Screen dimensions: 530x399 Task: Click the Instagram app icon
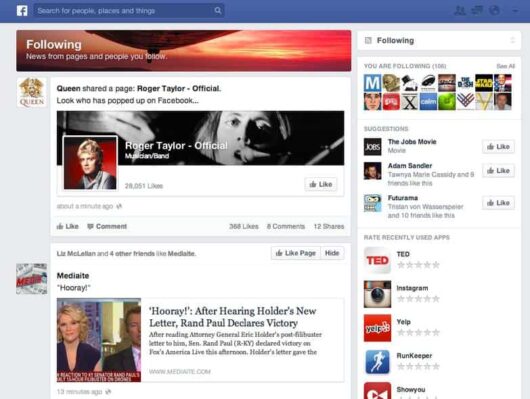pos(378,294)
